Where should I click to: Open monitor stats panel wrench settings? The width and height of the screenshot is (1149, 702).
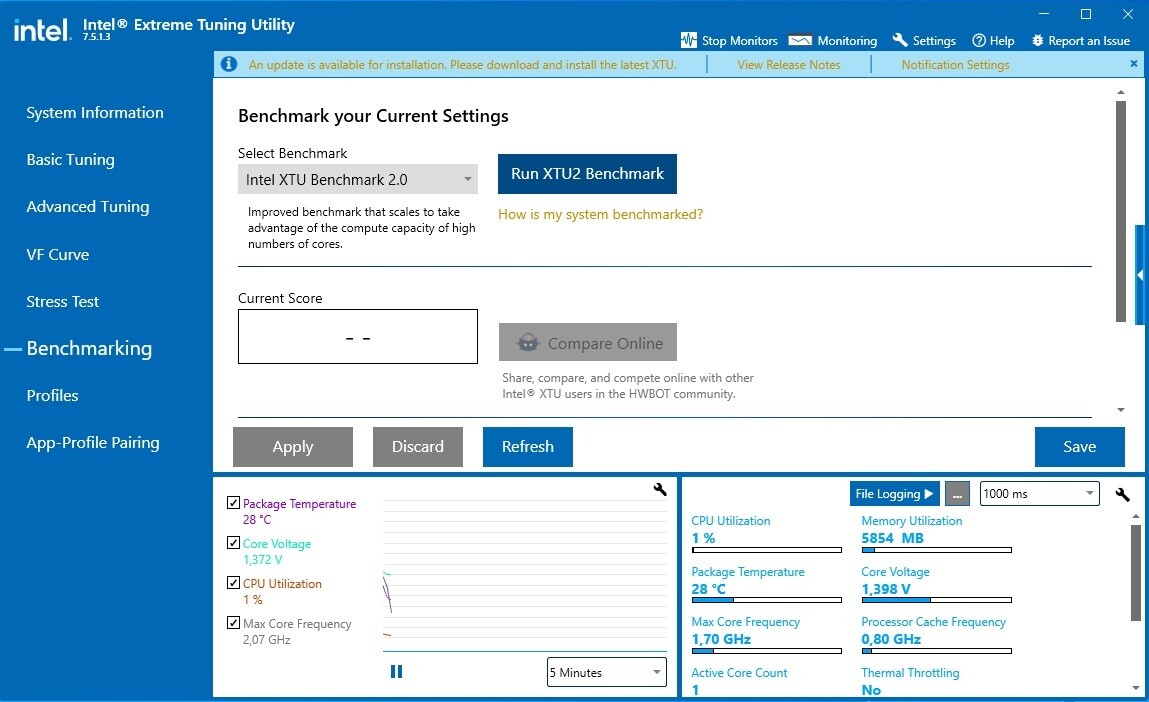(1123, 494)
